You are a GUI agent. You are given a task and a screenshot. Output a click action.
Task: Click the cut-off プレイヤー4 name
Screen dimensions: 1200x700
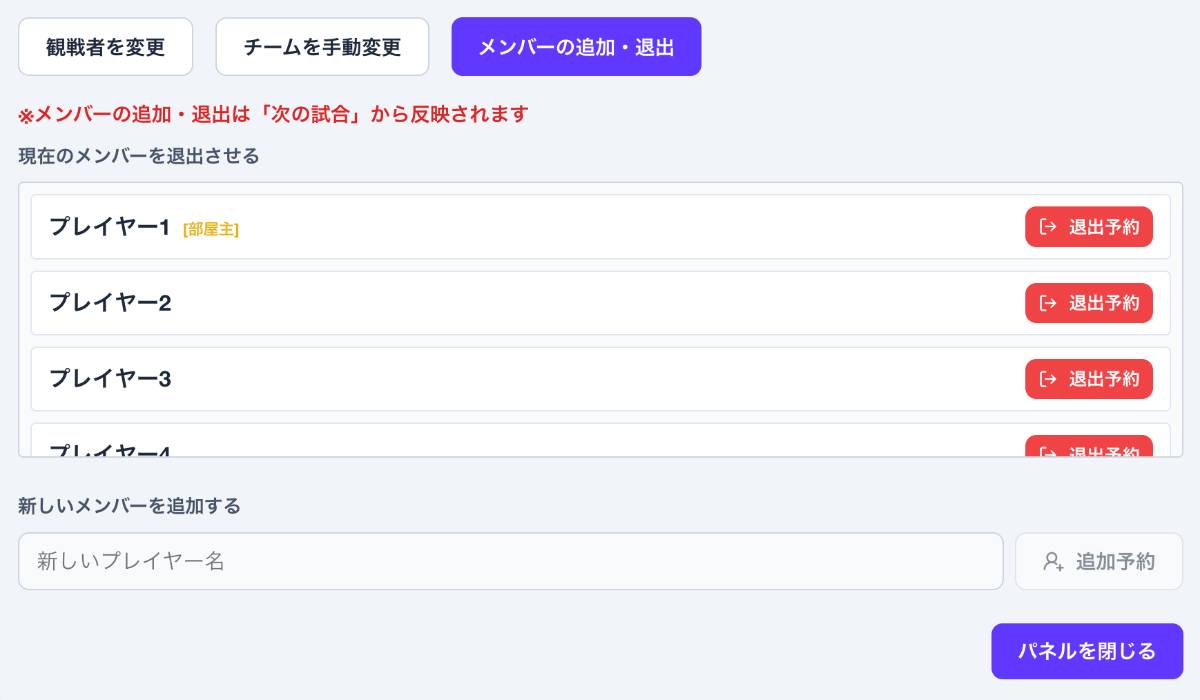pyautogui.click(x=110, y=451)
